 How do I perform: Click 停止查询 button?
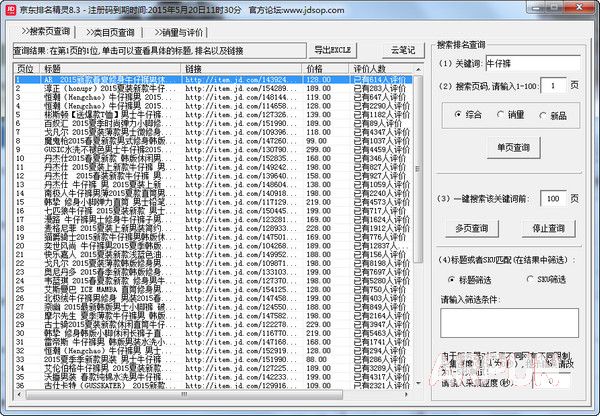(548, 228)
